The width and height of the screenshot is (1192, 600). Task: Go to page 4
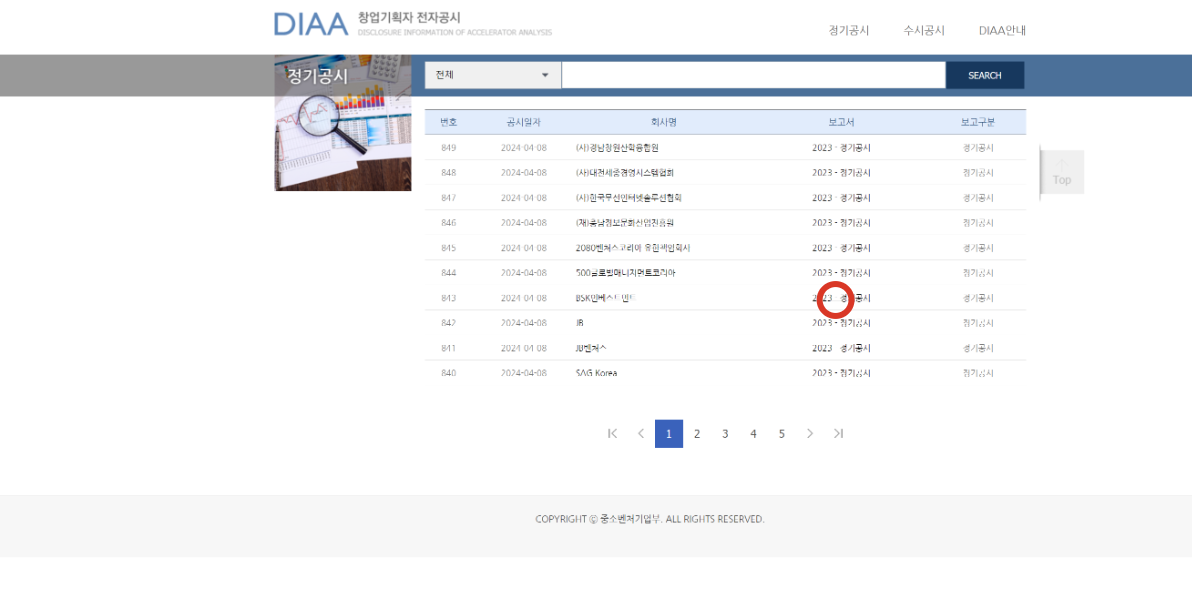point(753,433)
